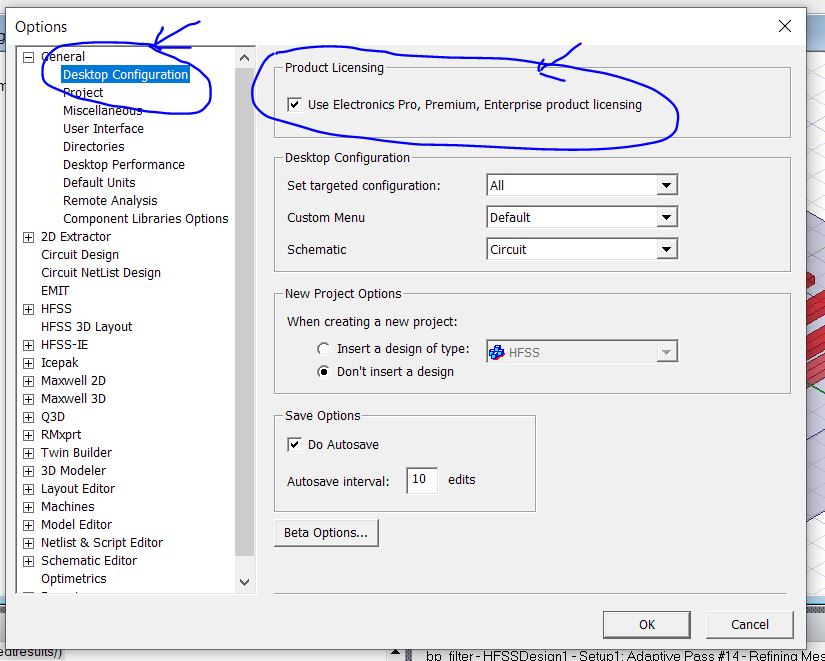
Task: Expand the Schematic Editor node
Action: (28, 562)
